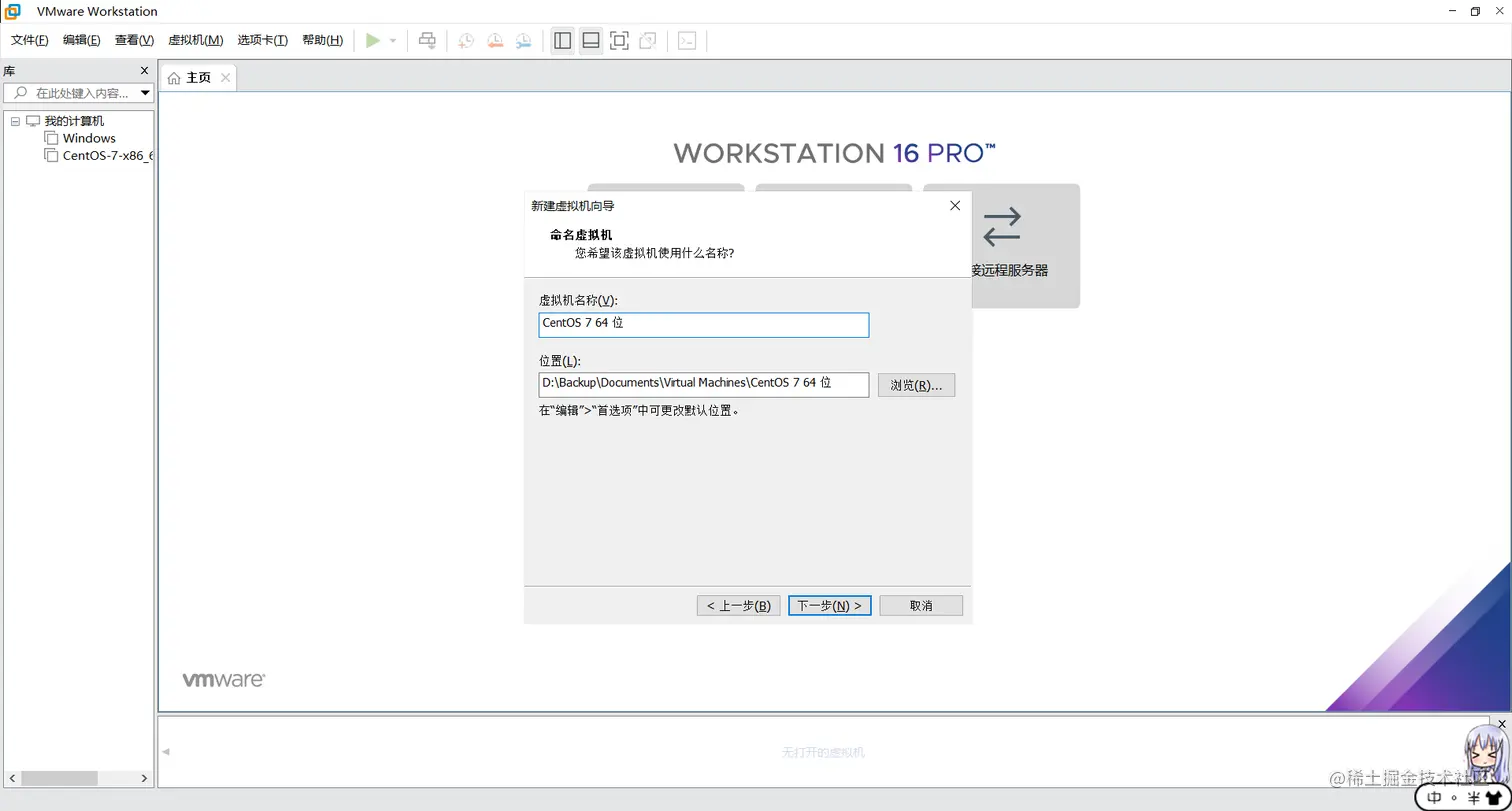Click the 下一步(N) next button
1512x811 pixels.
[x=830, y=606]
